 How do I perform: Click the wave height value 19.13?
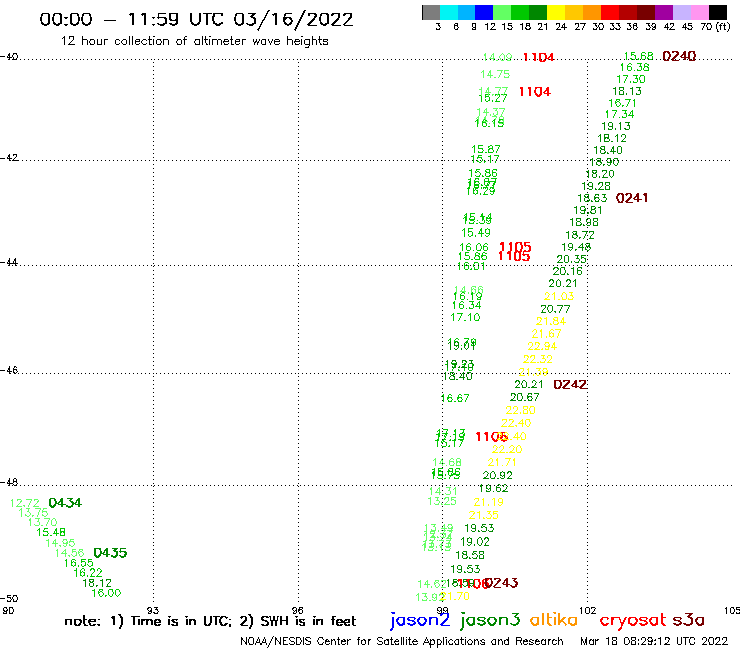pyautogui.click(x=616, y=126)
